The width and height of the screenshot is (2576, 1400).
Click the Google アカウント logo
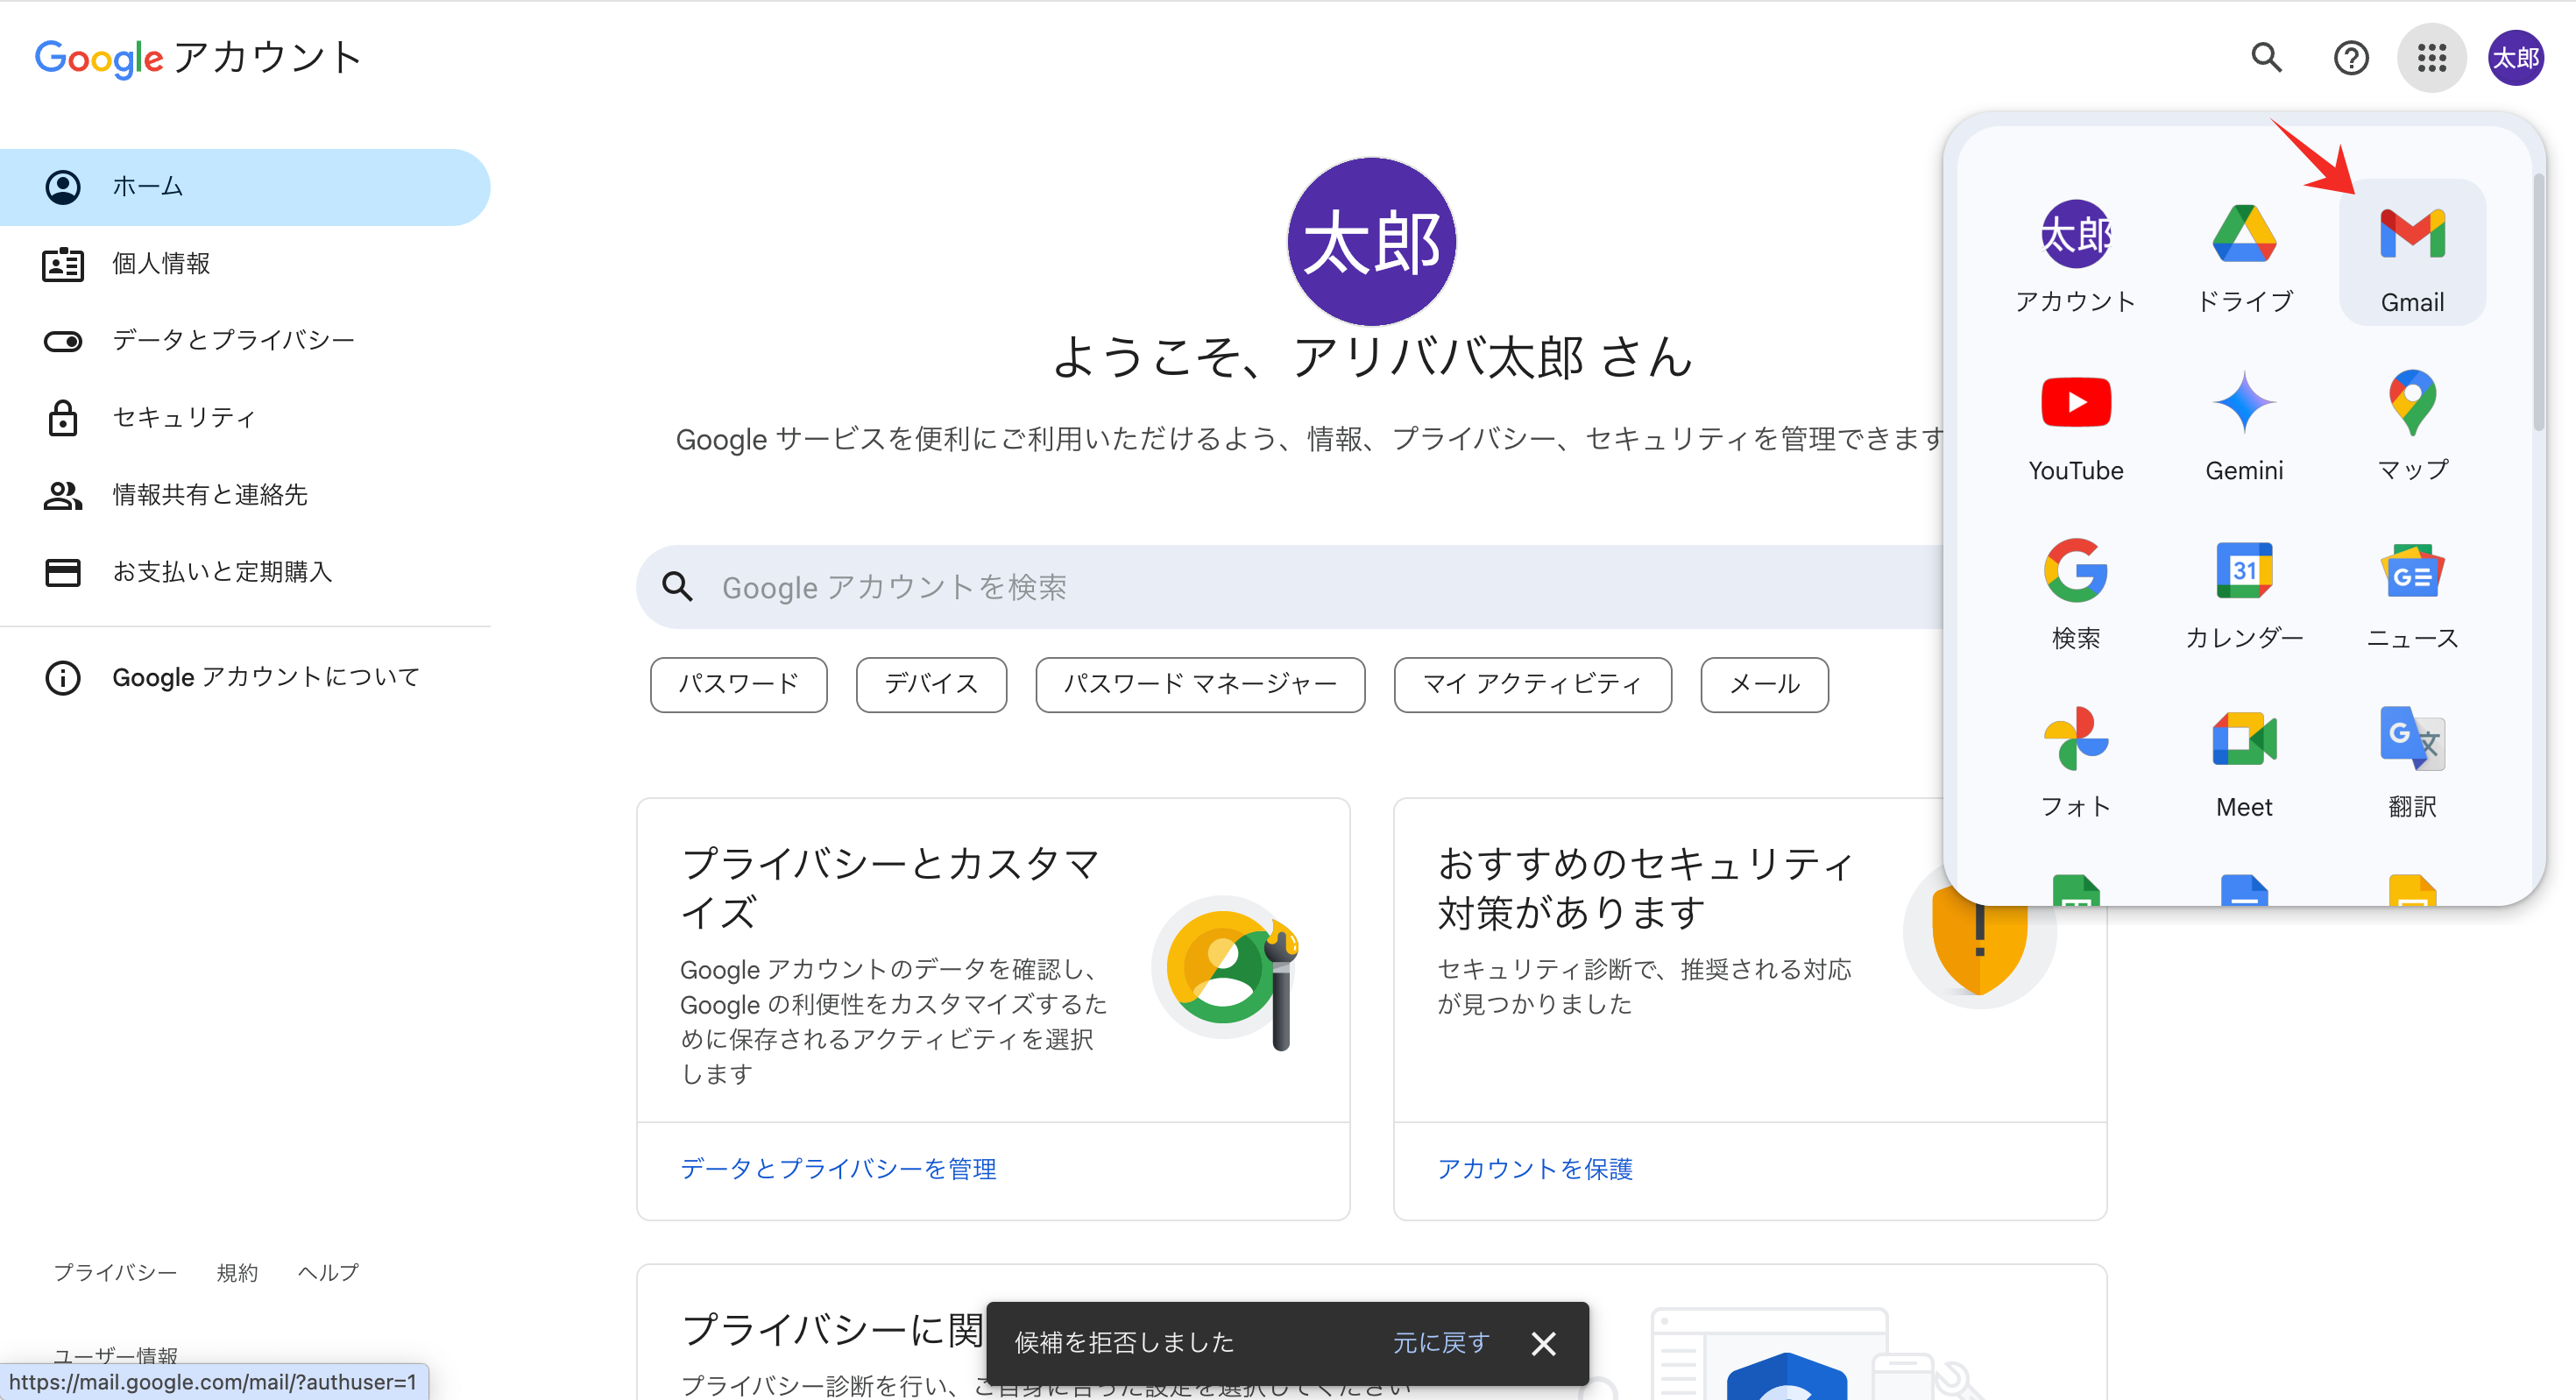tap(197, 58)
